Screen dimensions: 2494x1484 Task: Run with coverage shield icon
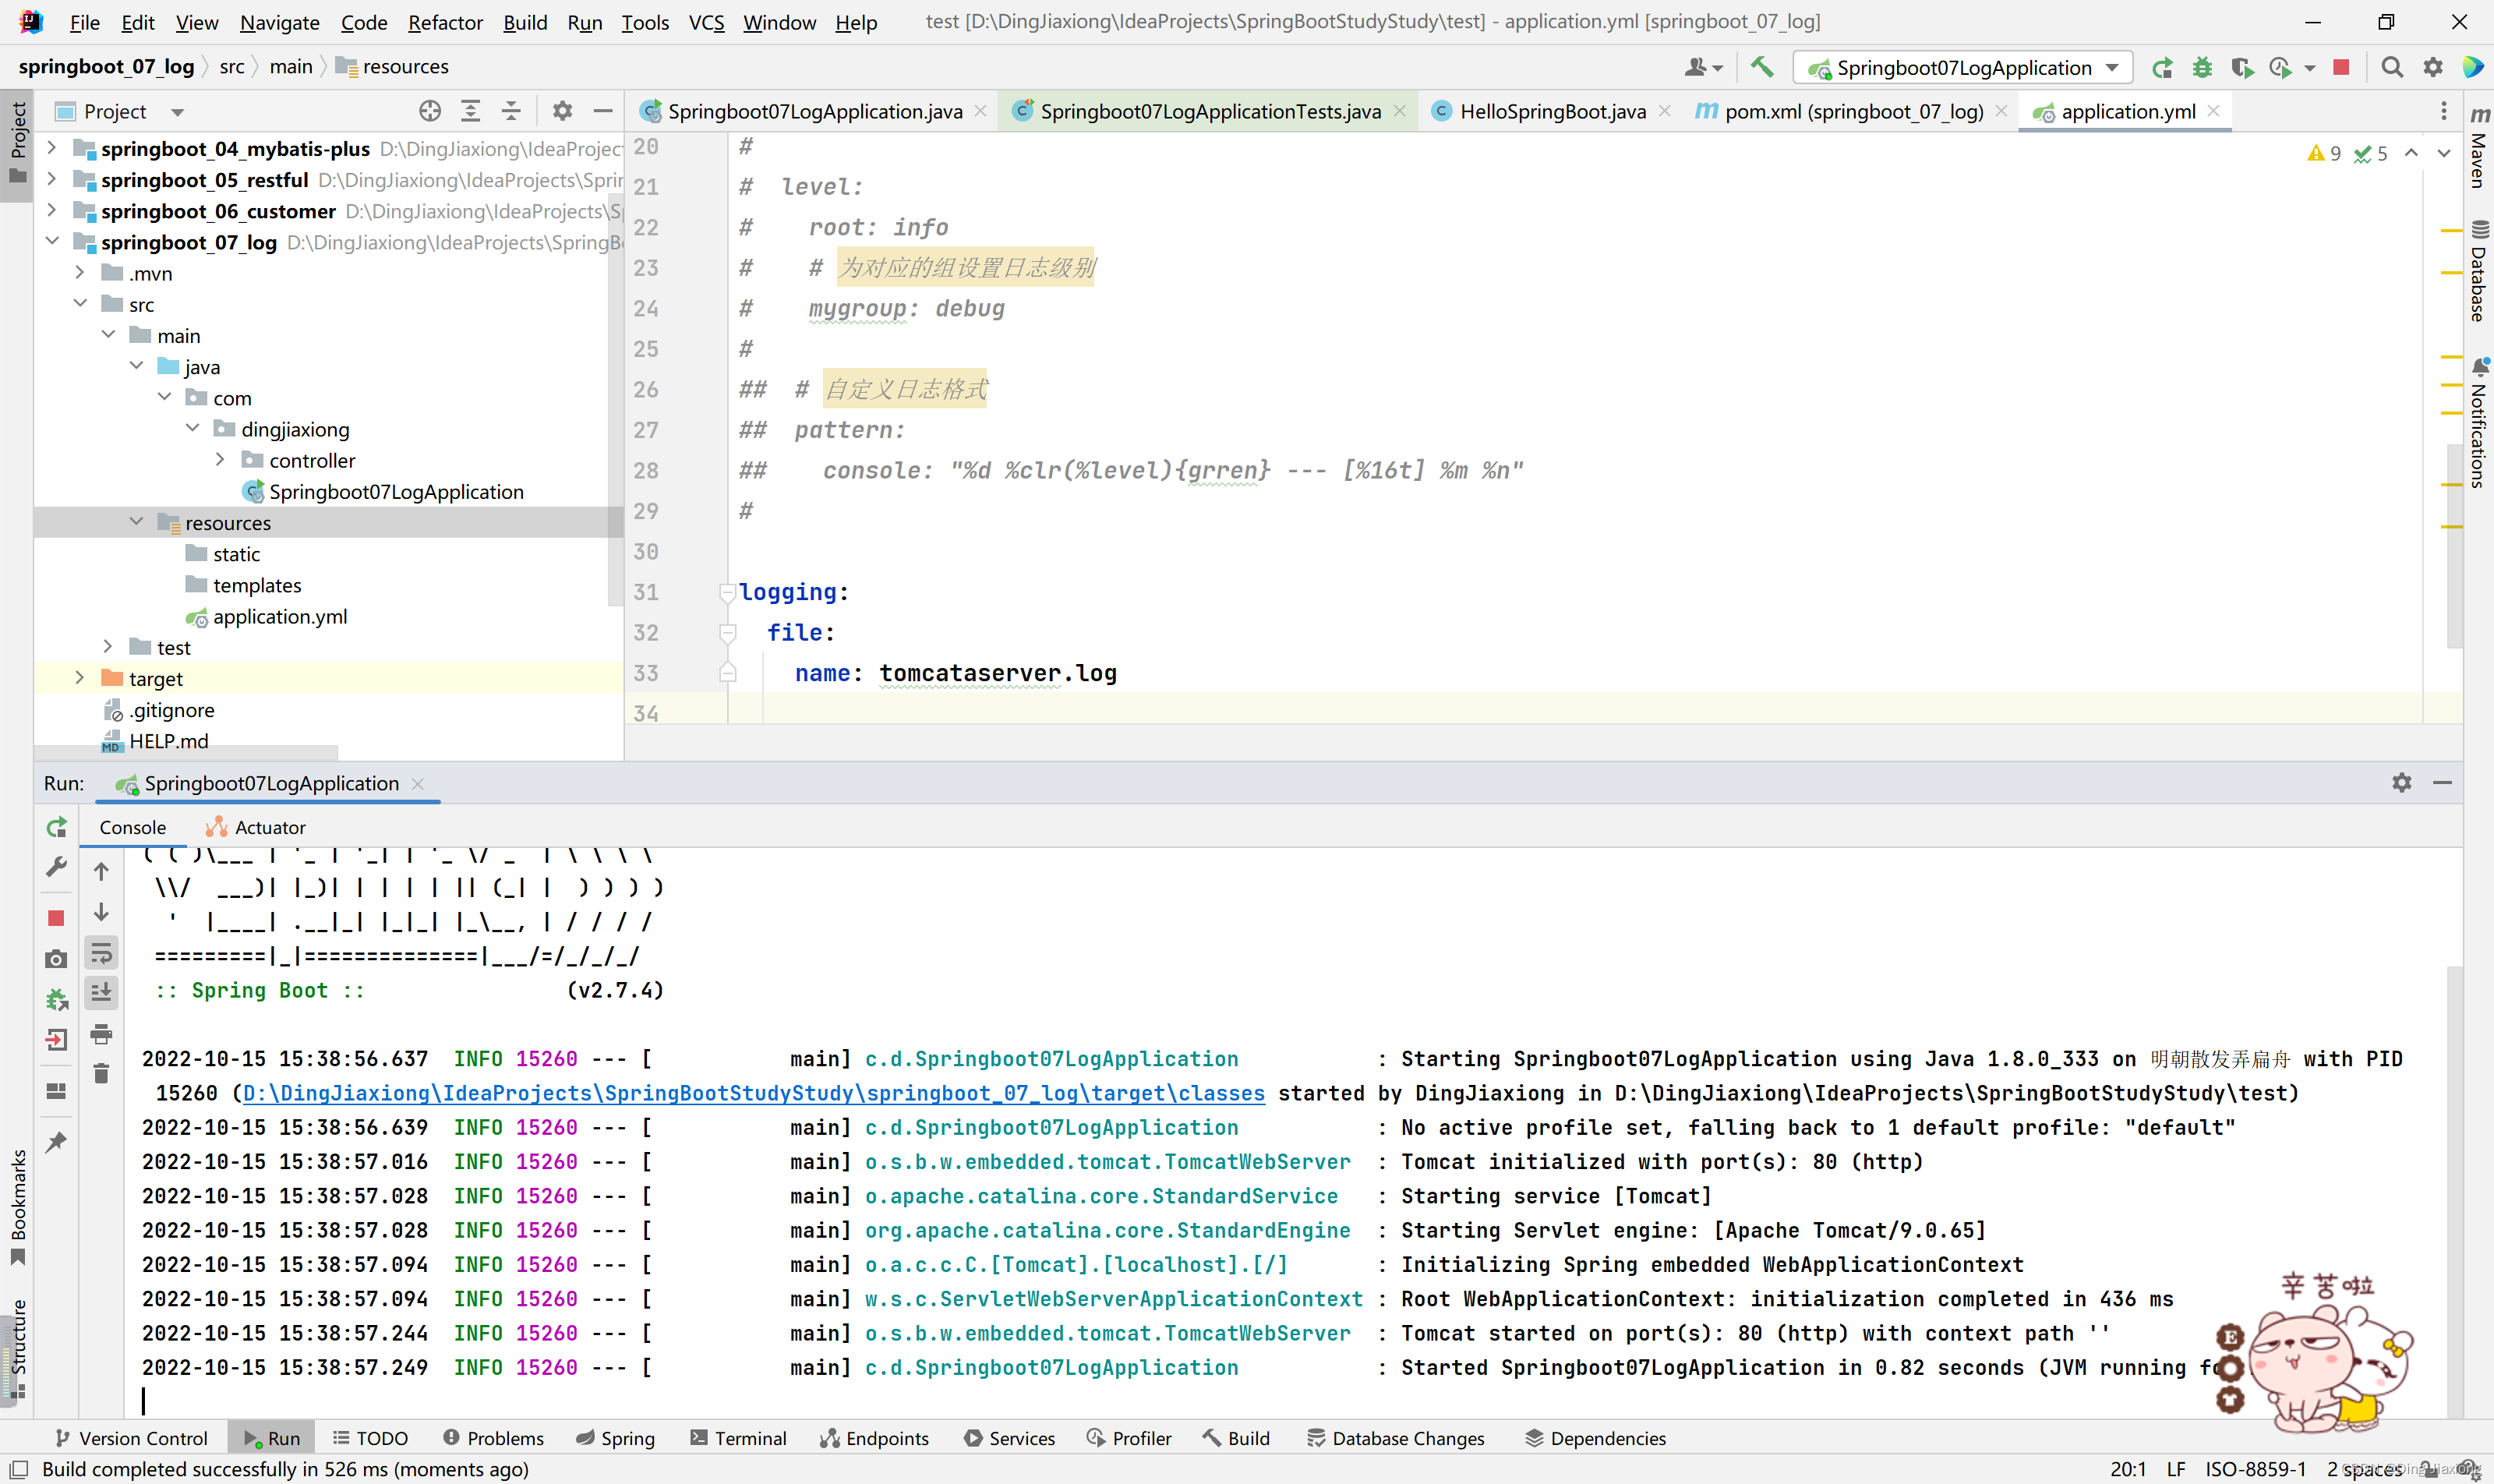coord(2242,67)
